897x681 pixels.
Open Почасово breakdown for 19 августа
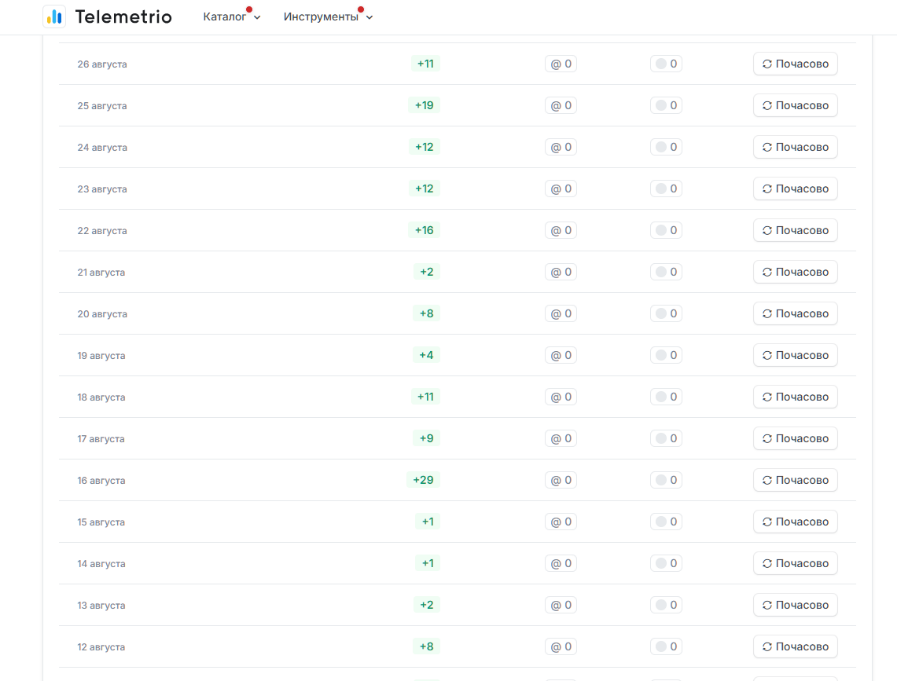[795, 356]
